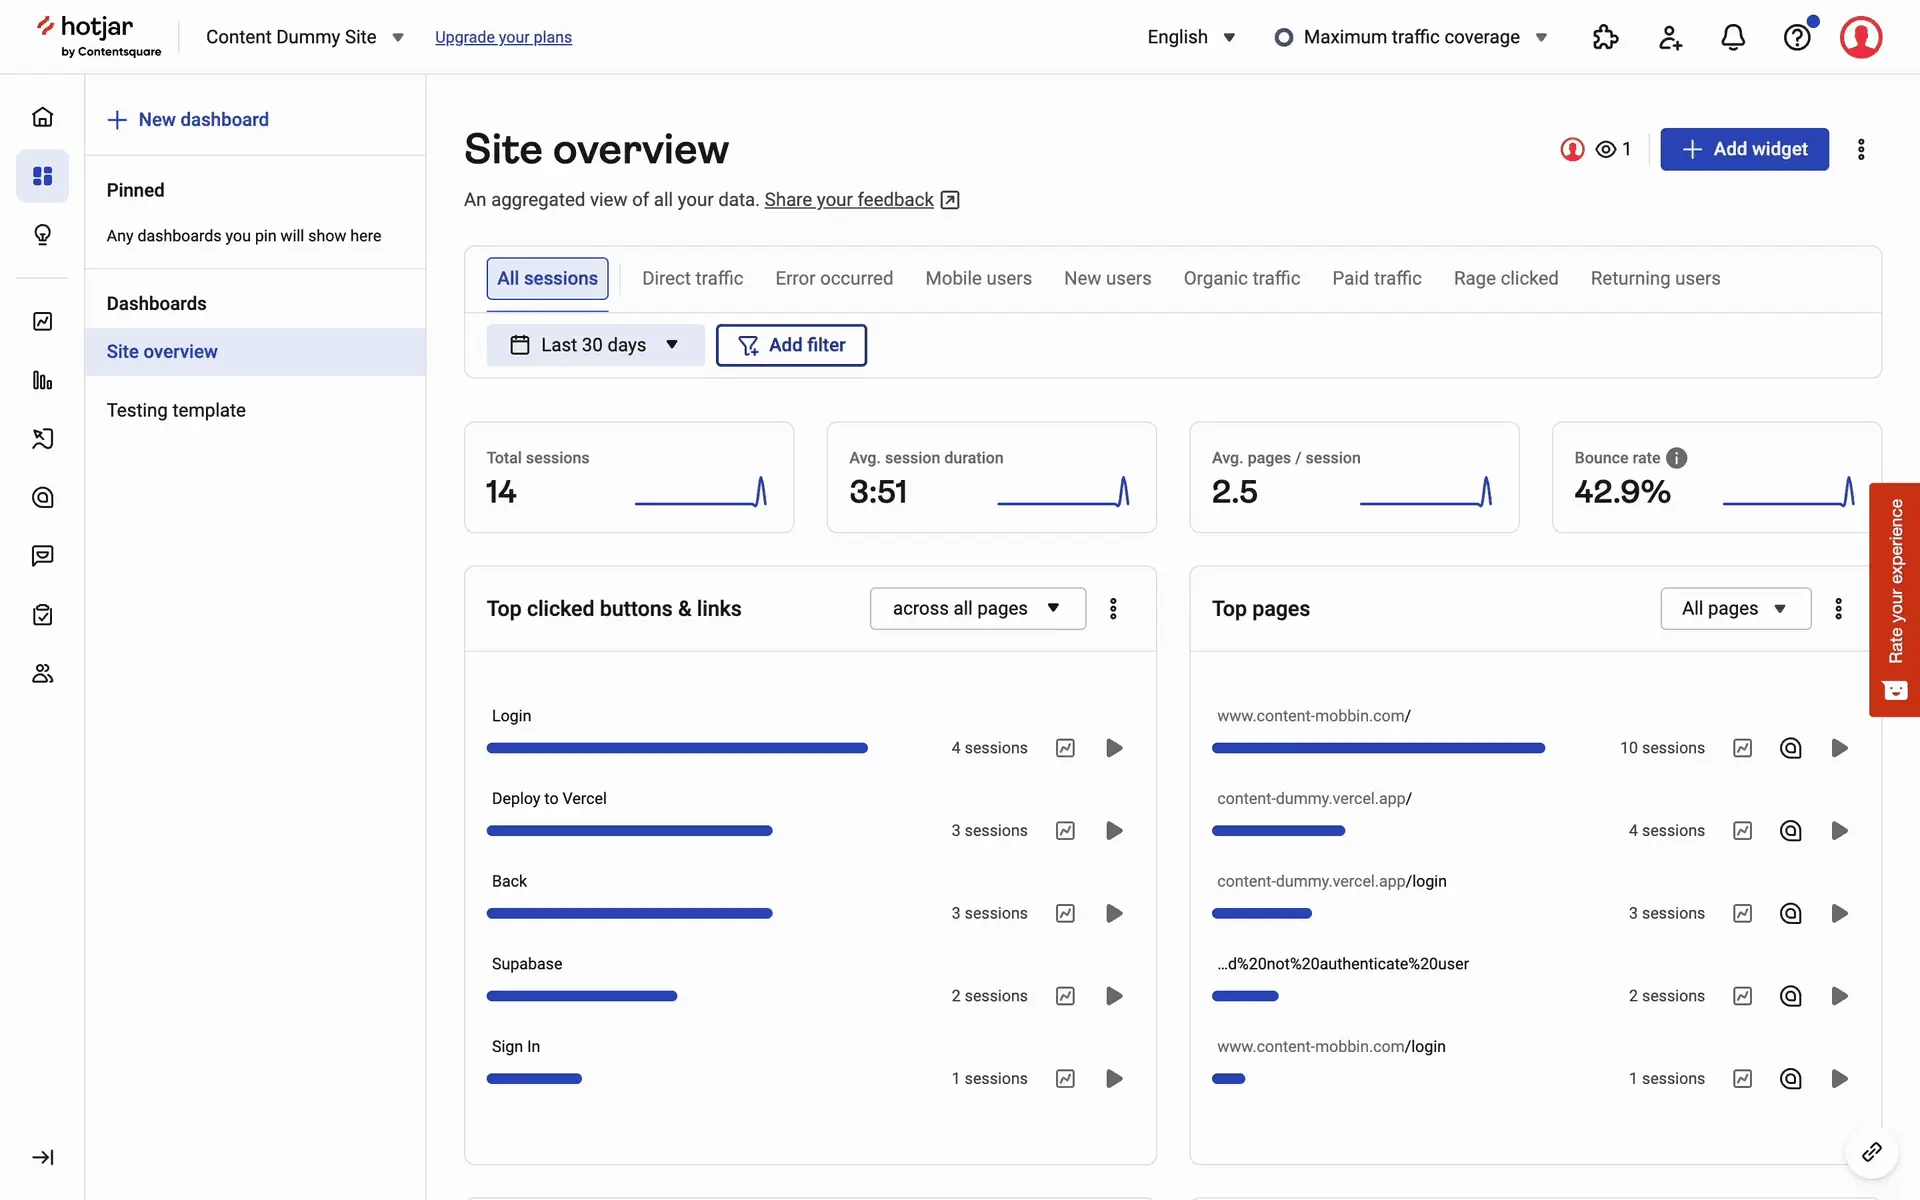Select the Rage clicked segment tab
This screenshot has width=1920, height=1200.
tap(1505, 278)
